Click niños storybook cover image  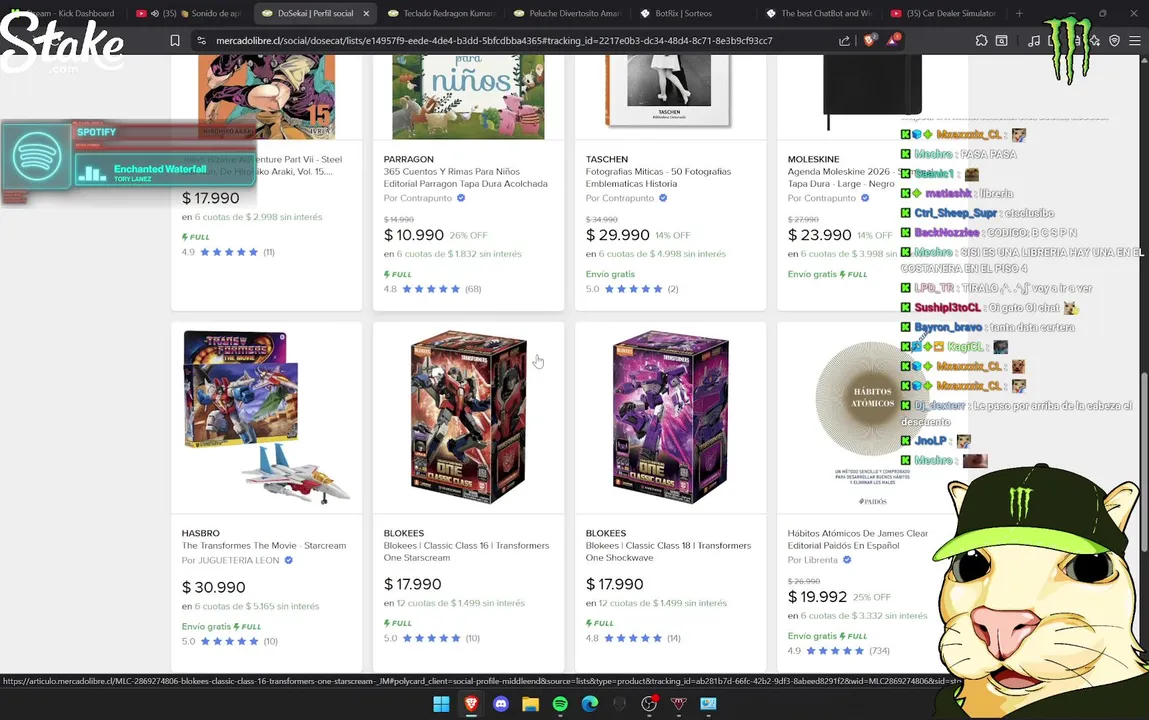pyautogui.click(x=468, y=97)
